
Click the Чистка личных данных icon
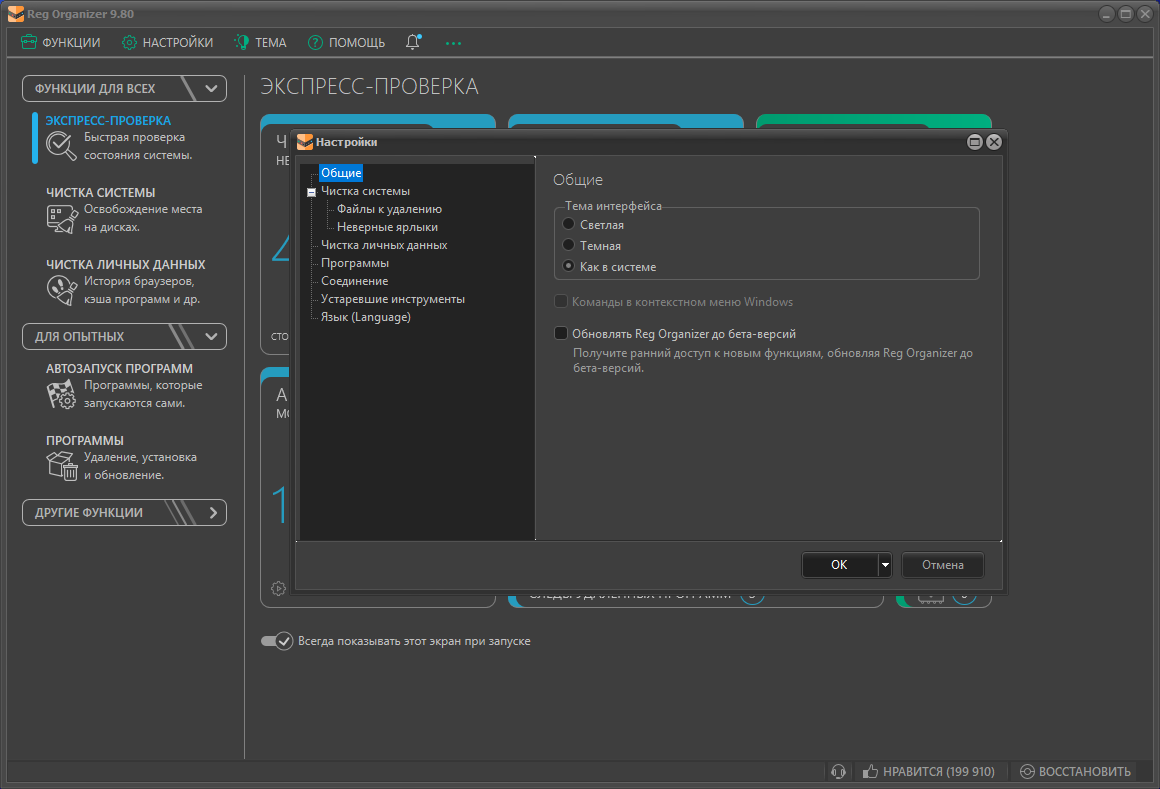coord(61,290)
